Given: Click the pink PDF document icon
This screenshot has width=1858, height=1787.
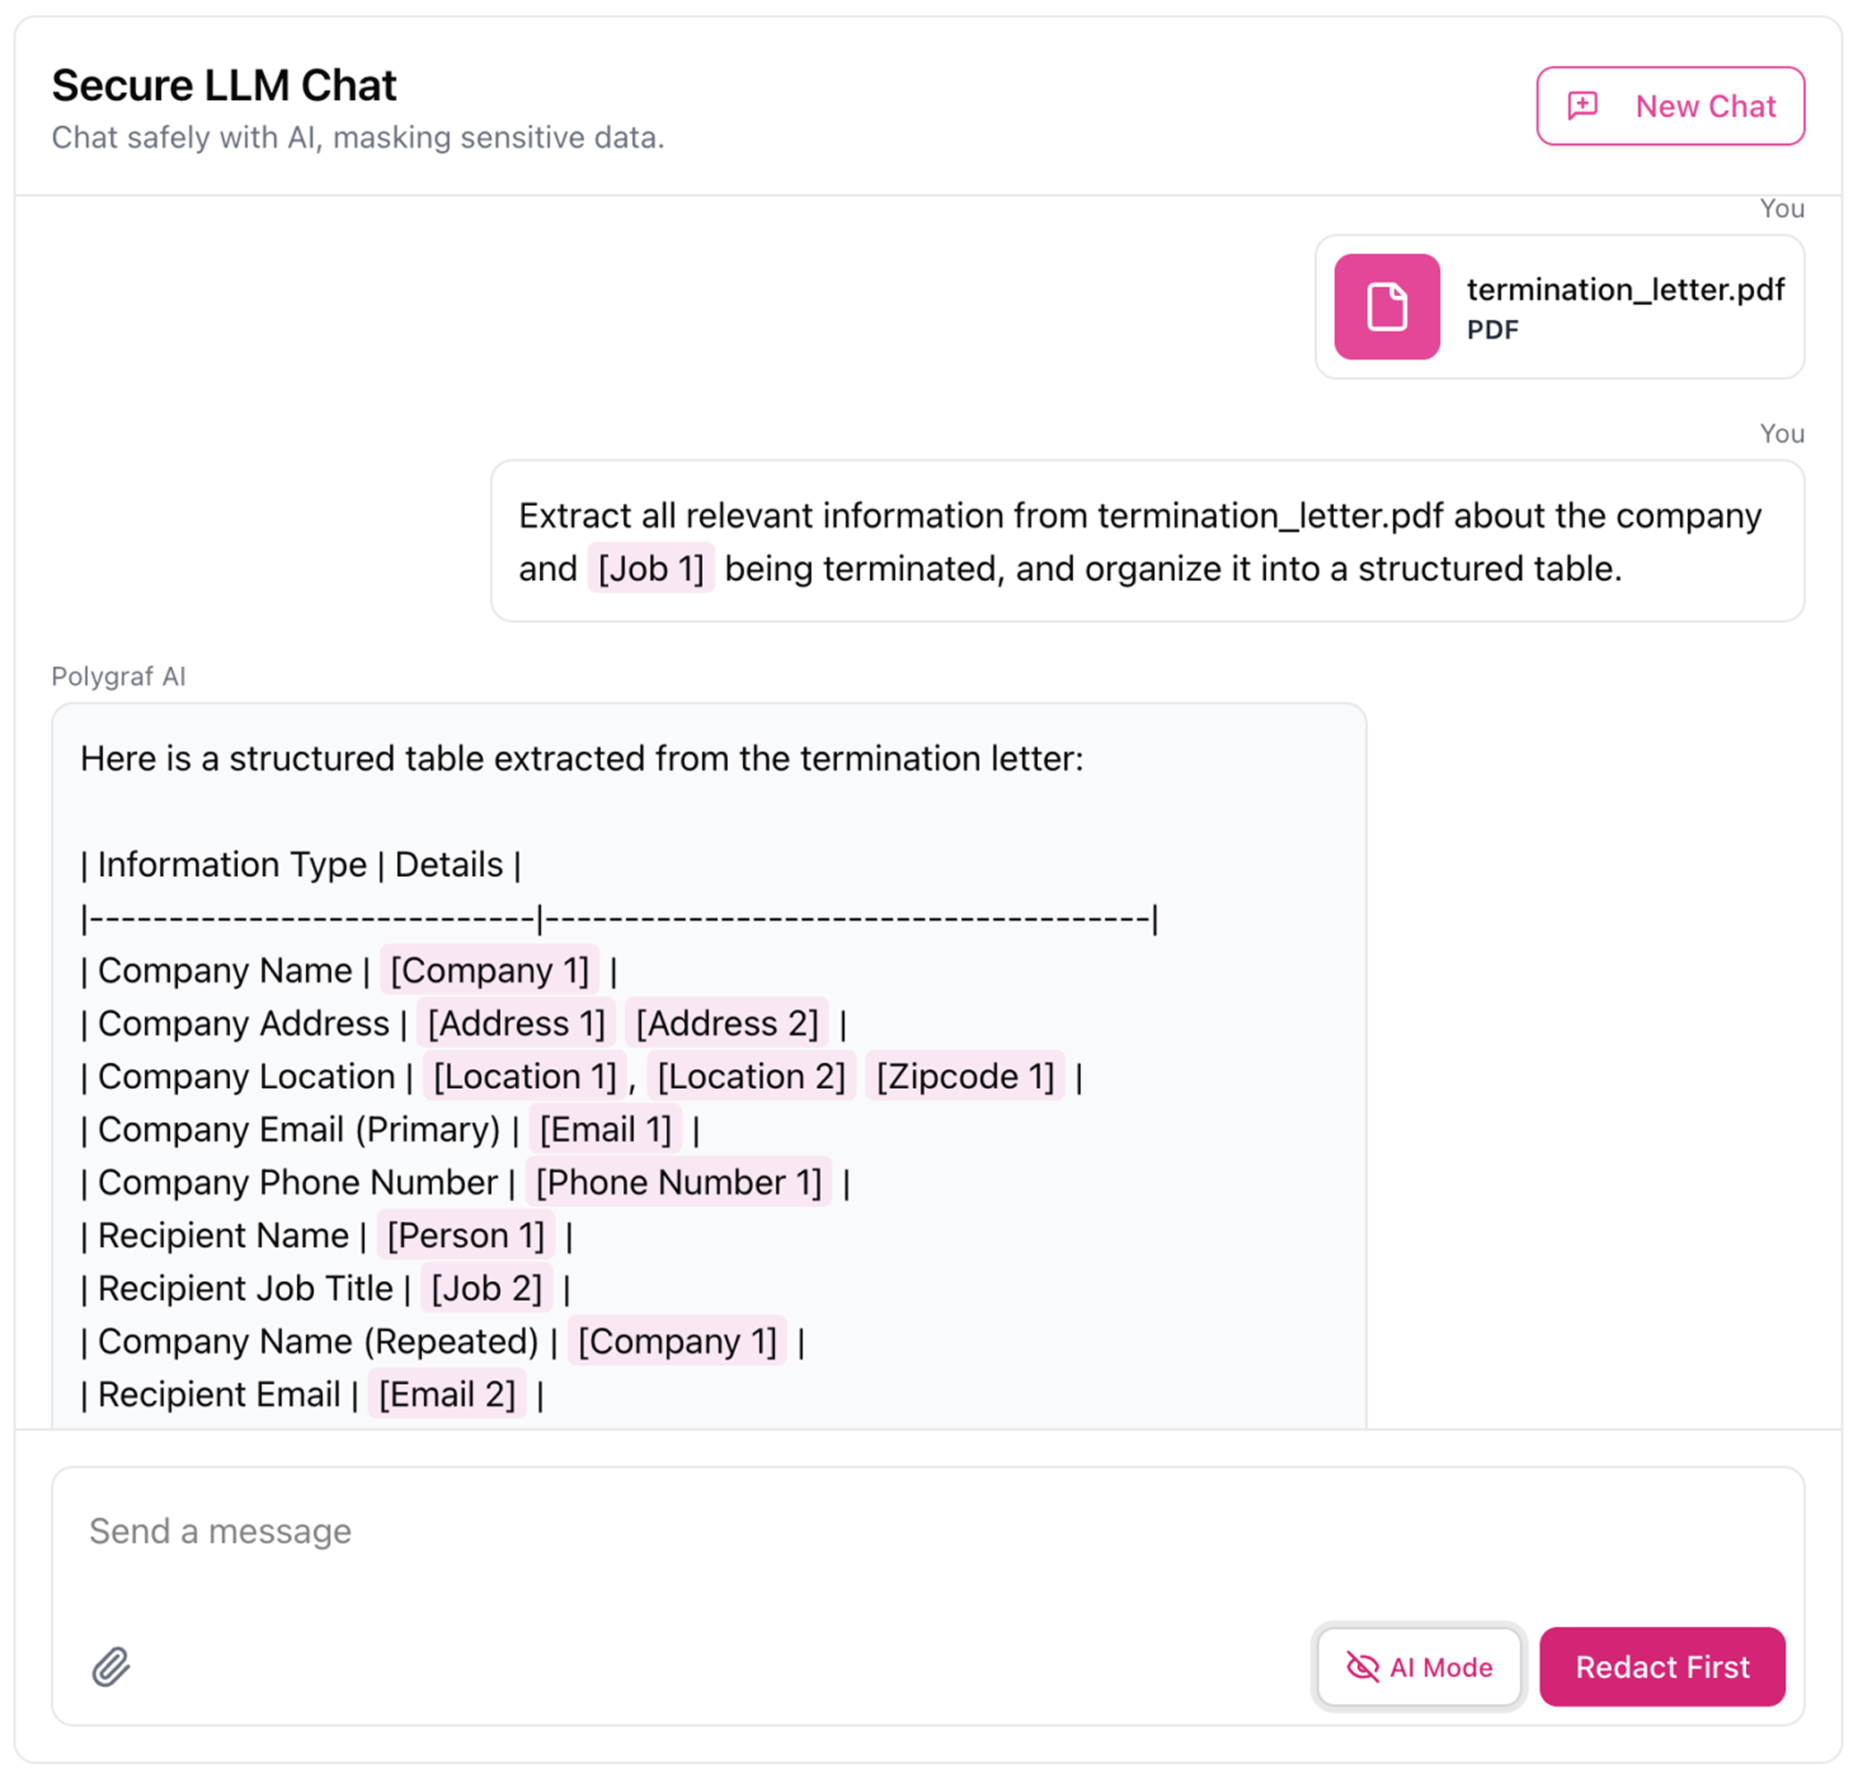Looking at the screenshot, I should tap(1387, 306).
